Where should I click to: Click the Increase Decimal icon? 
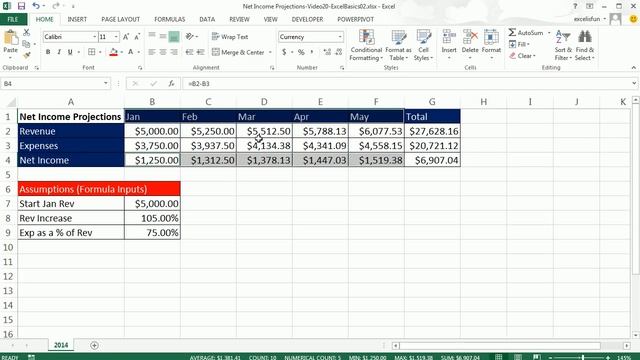tap(327, 52)
